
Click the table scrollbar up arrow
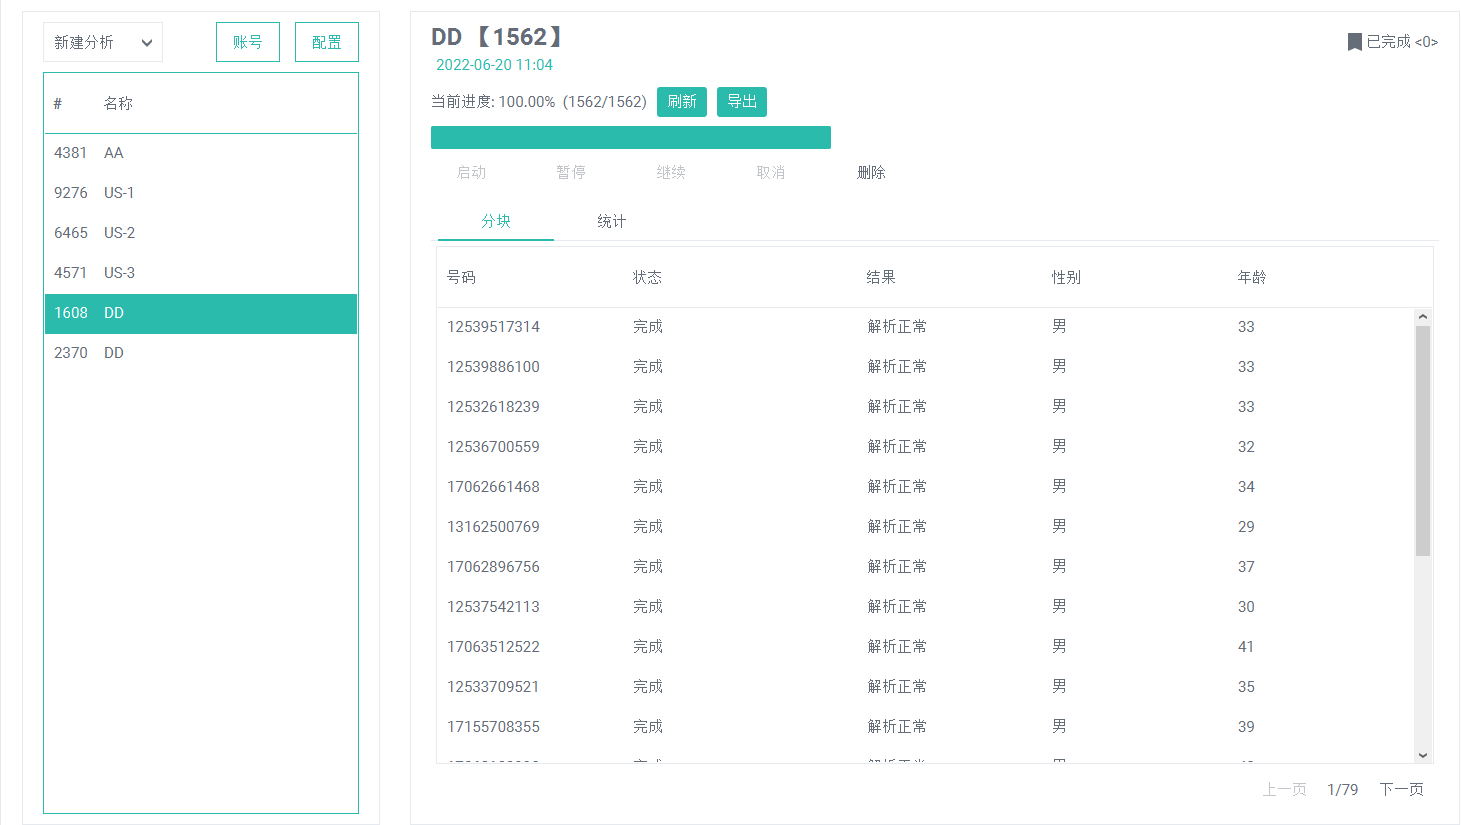point(1423,317)
